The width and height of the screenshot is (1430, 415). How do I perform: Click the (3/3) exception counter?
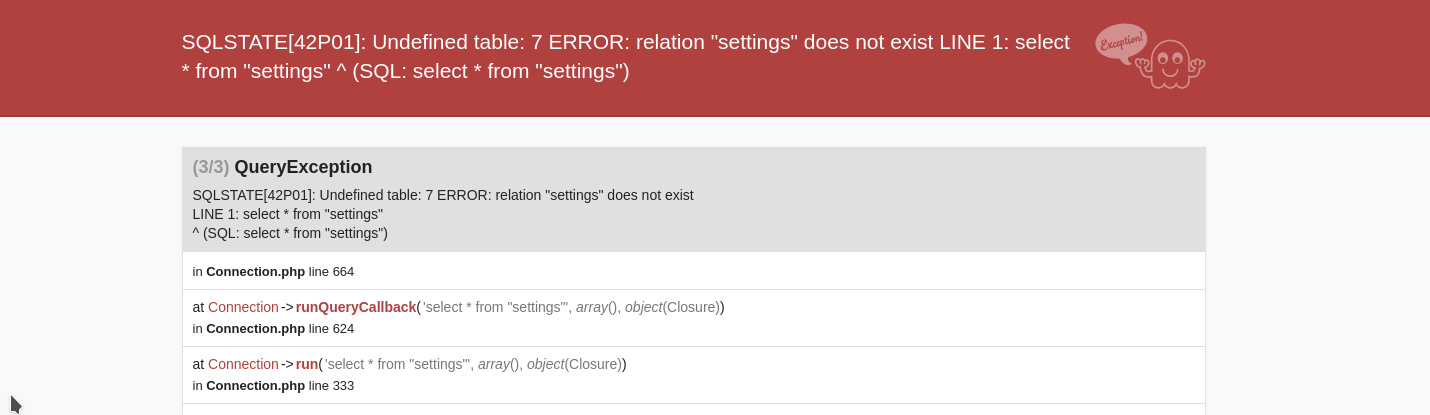tap(211, 167)
